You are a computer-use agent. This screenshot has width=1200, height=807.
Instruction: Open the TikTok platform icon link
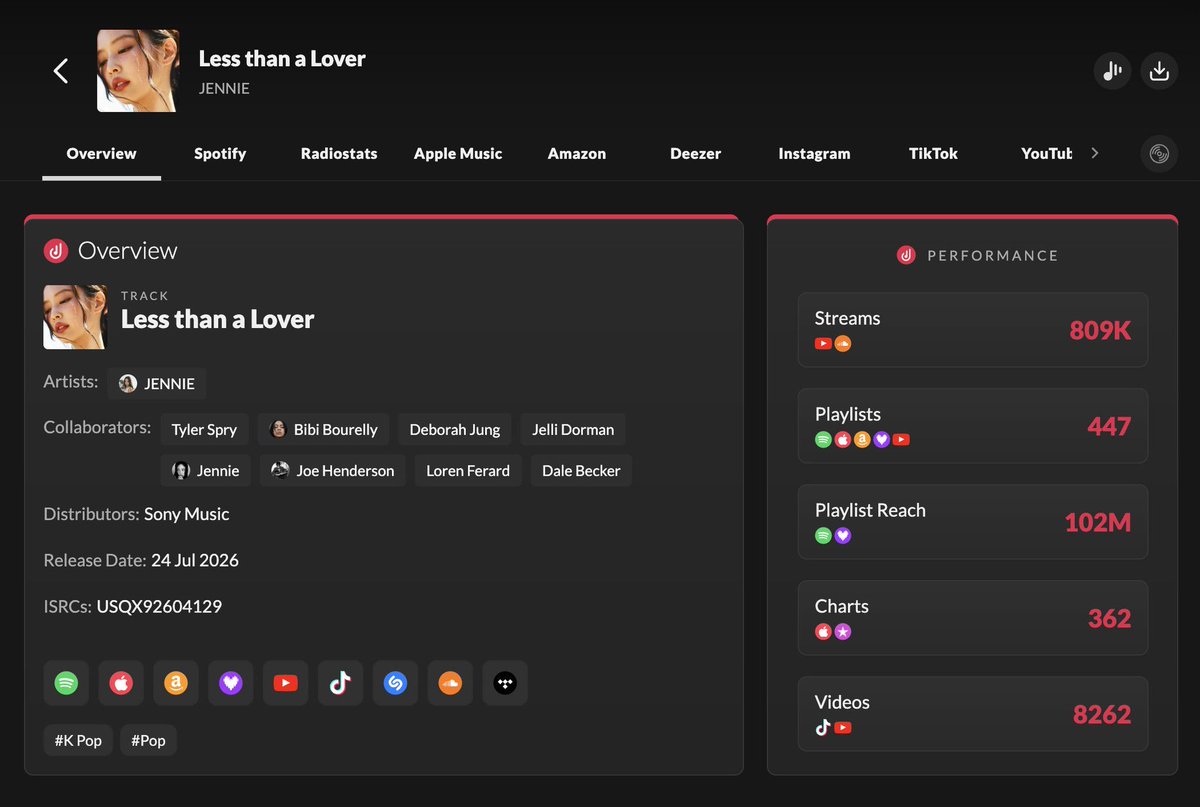point(340,684)
